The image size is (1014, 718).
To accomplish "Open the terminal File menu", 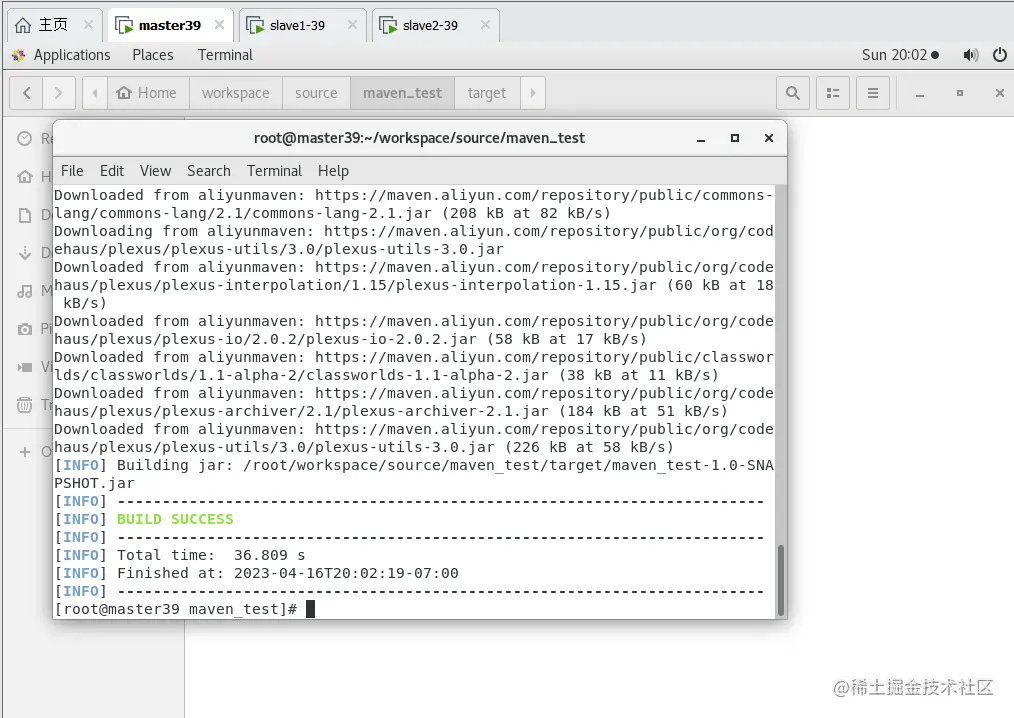I will tap(72, 171).
